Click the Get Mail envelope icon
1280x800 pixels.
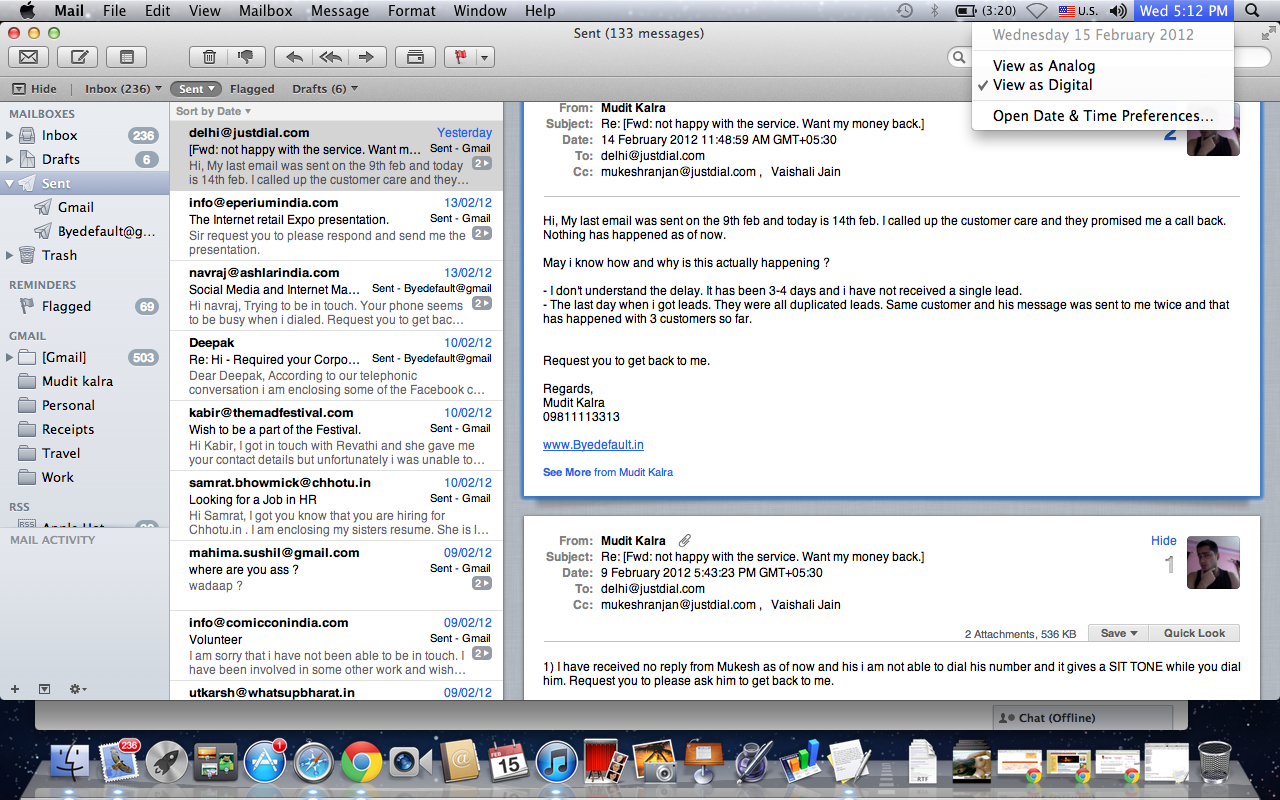point(28,57)
